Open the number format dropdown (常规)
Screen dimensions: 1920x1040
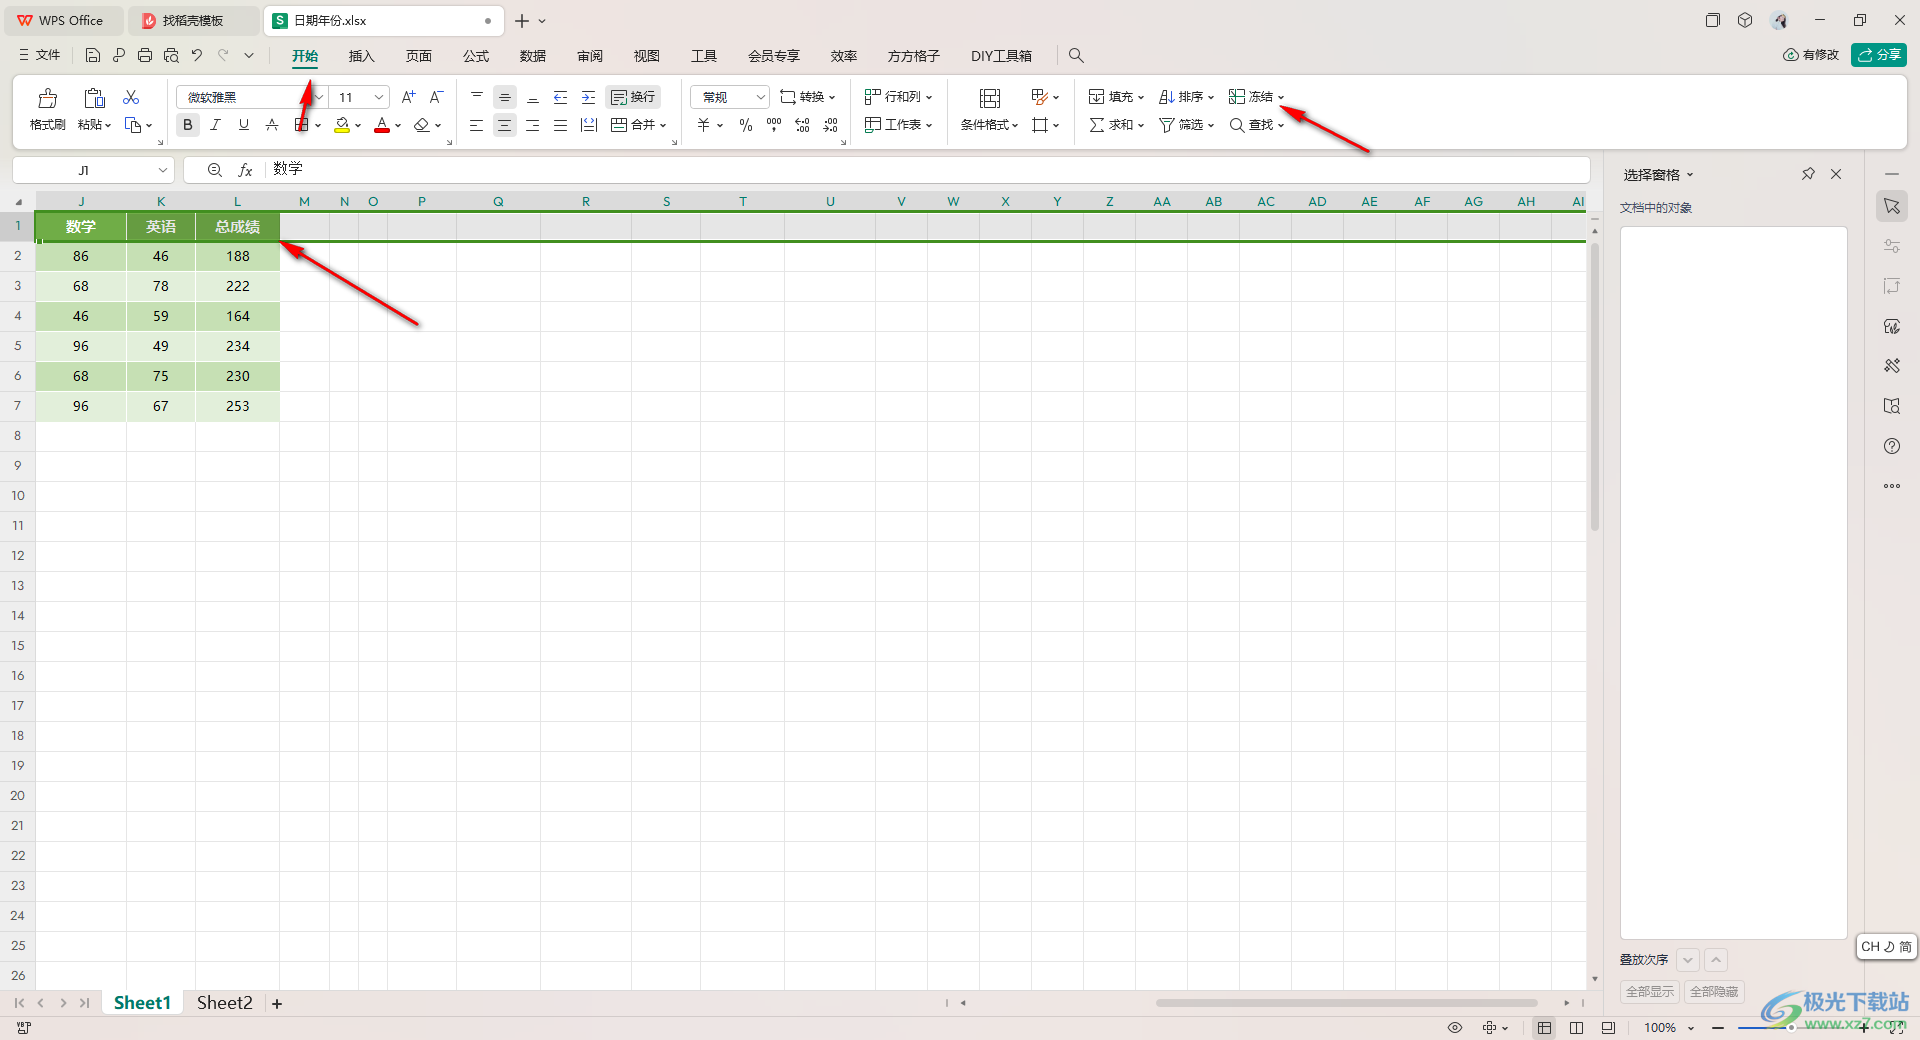click(x=760, y=97)
